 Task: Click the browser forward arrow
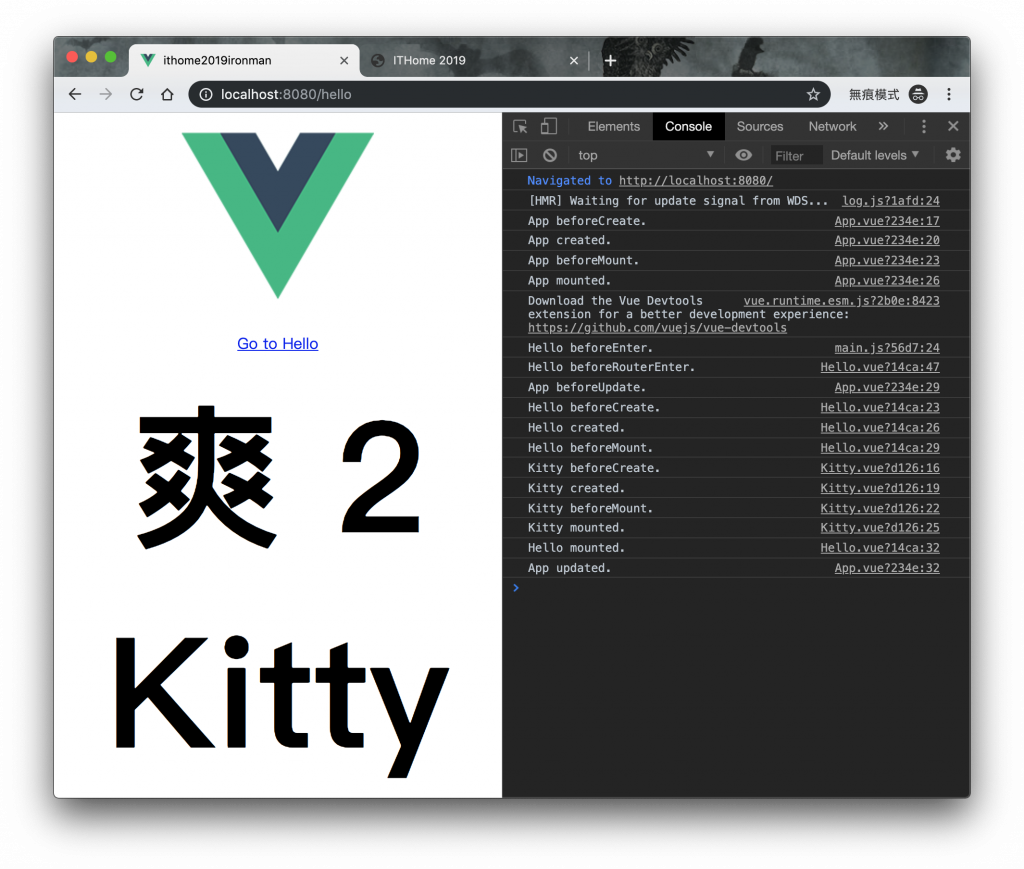106,94
